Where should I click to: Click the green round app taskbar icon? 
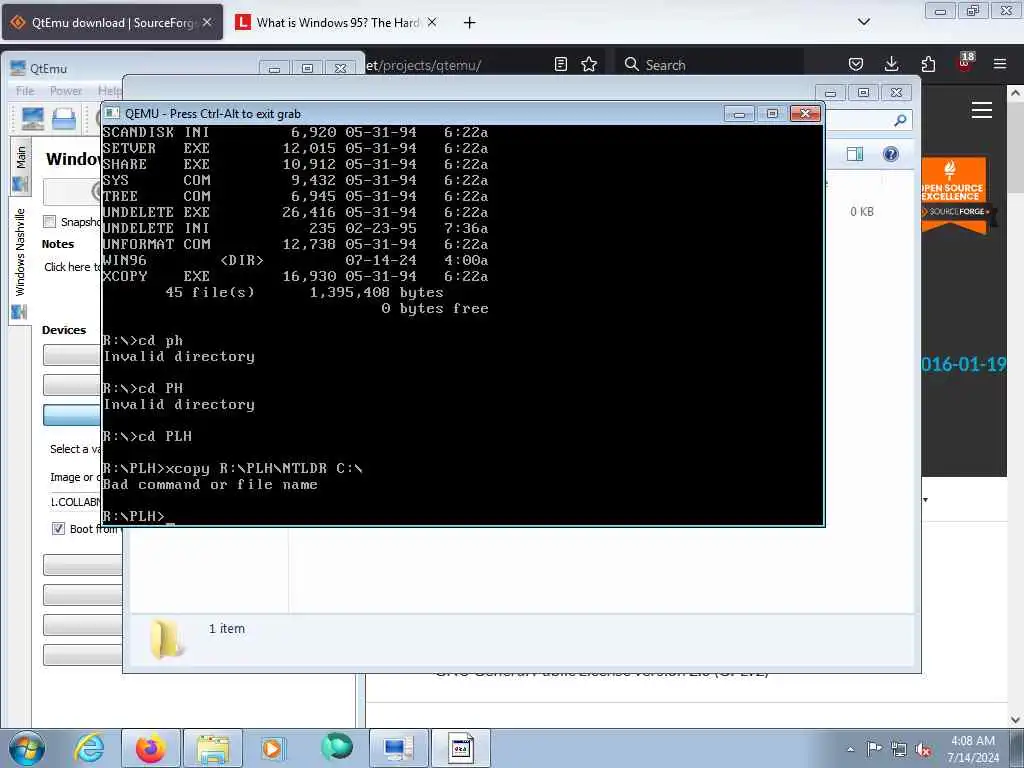(336, 747)
